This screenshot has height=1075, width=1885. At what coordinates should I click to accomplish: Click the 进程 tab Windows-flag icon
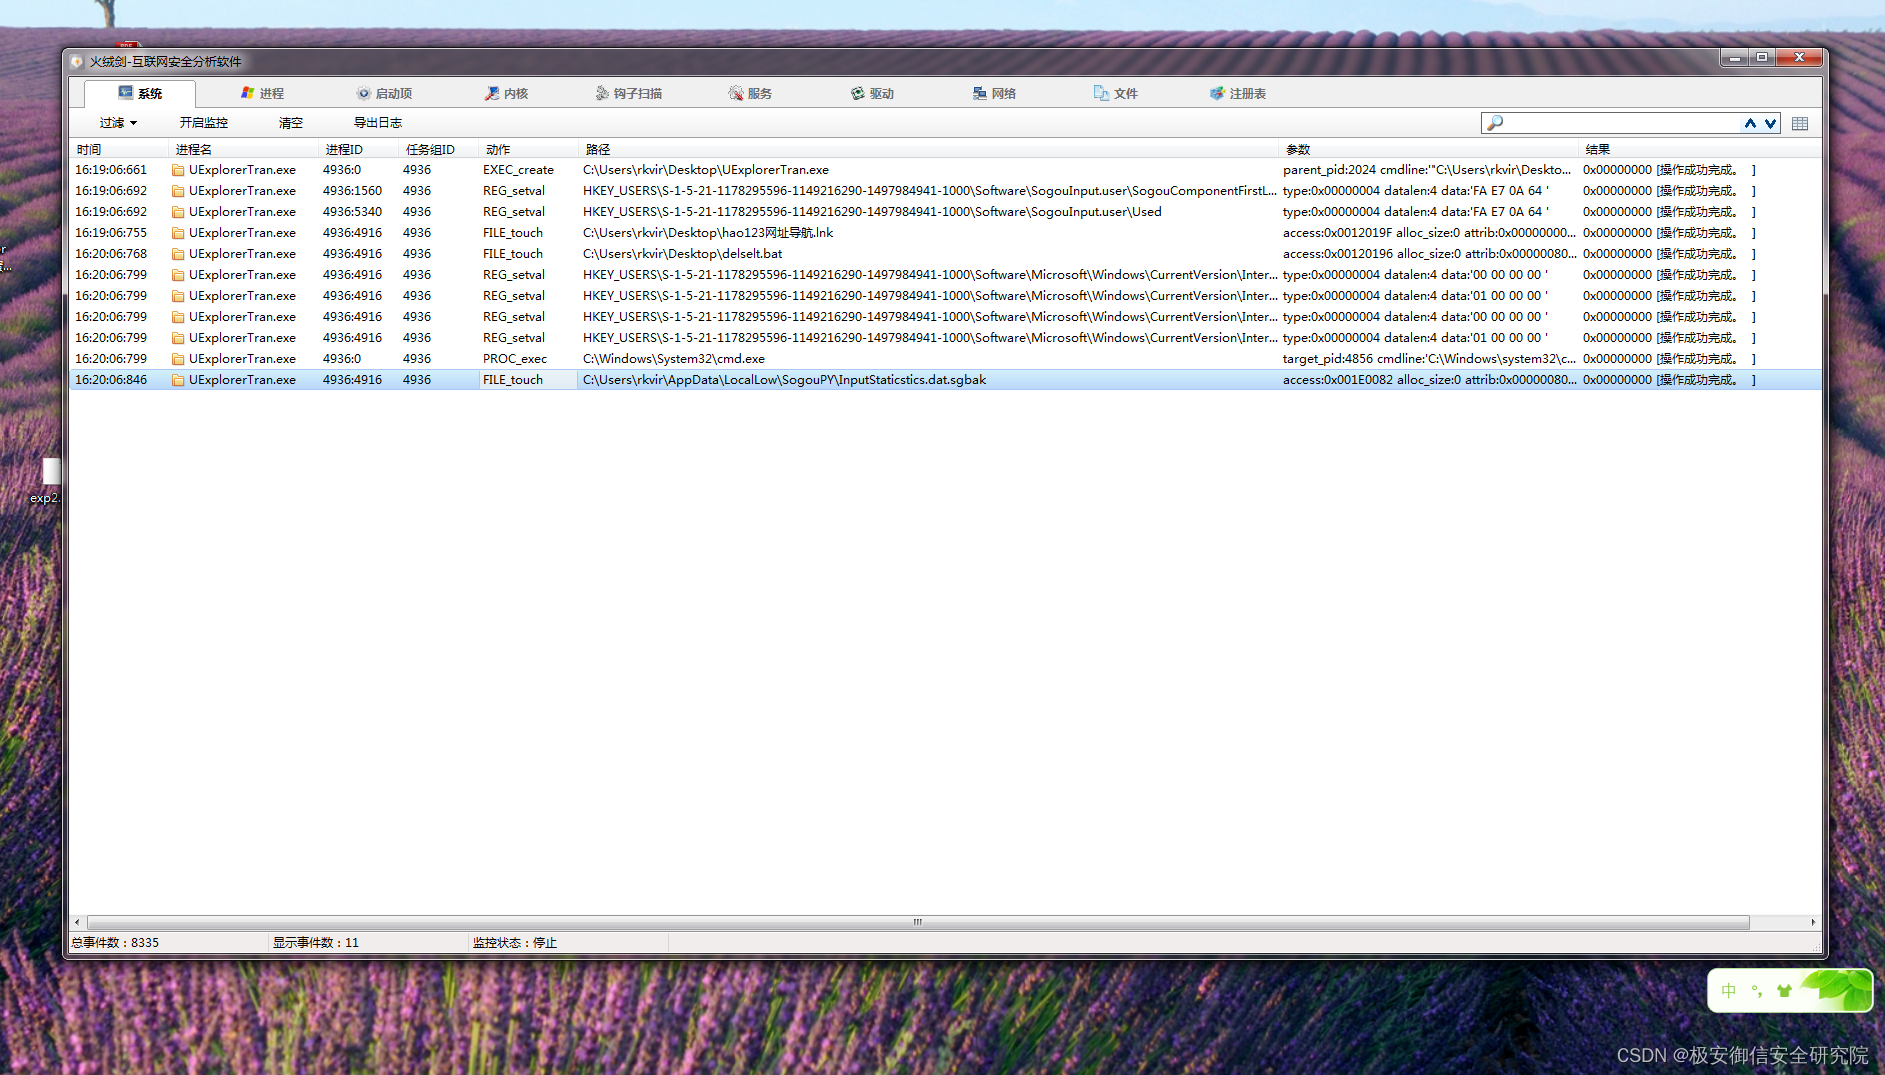pos(247,92)
